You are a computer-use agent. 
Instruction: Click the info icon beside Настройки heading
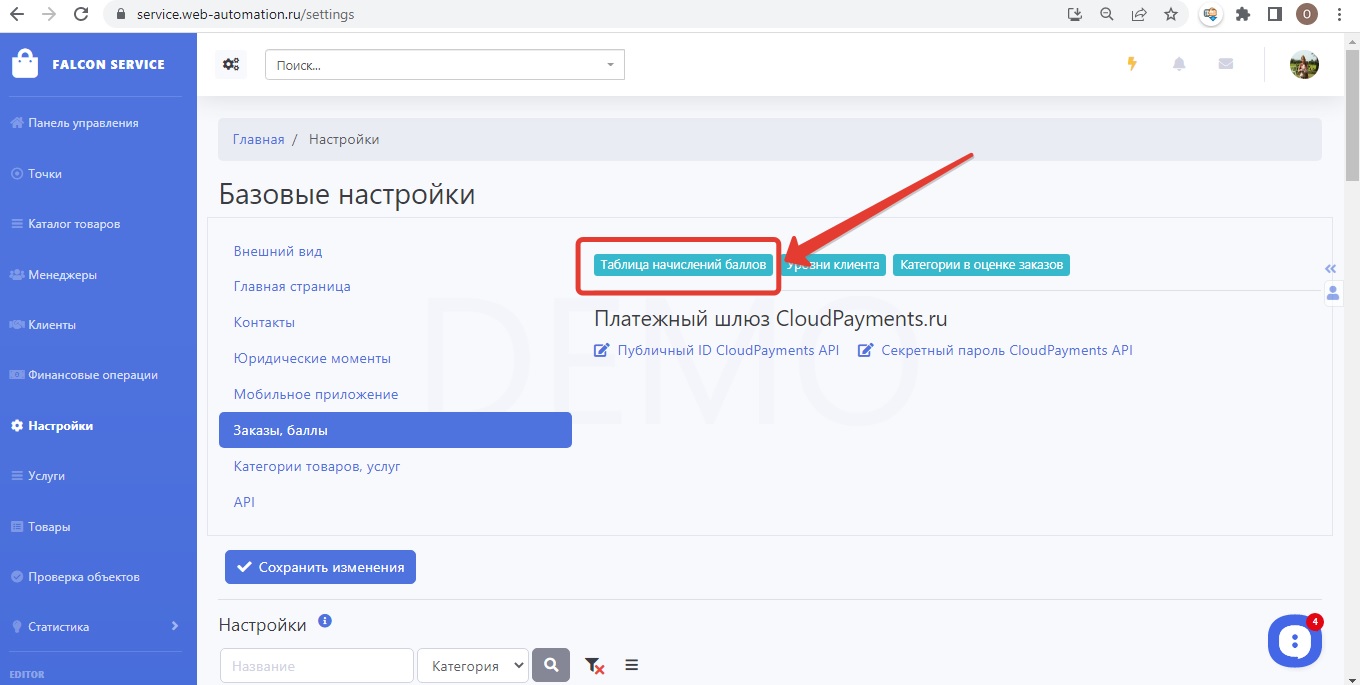[324, 621]
